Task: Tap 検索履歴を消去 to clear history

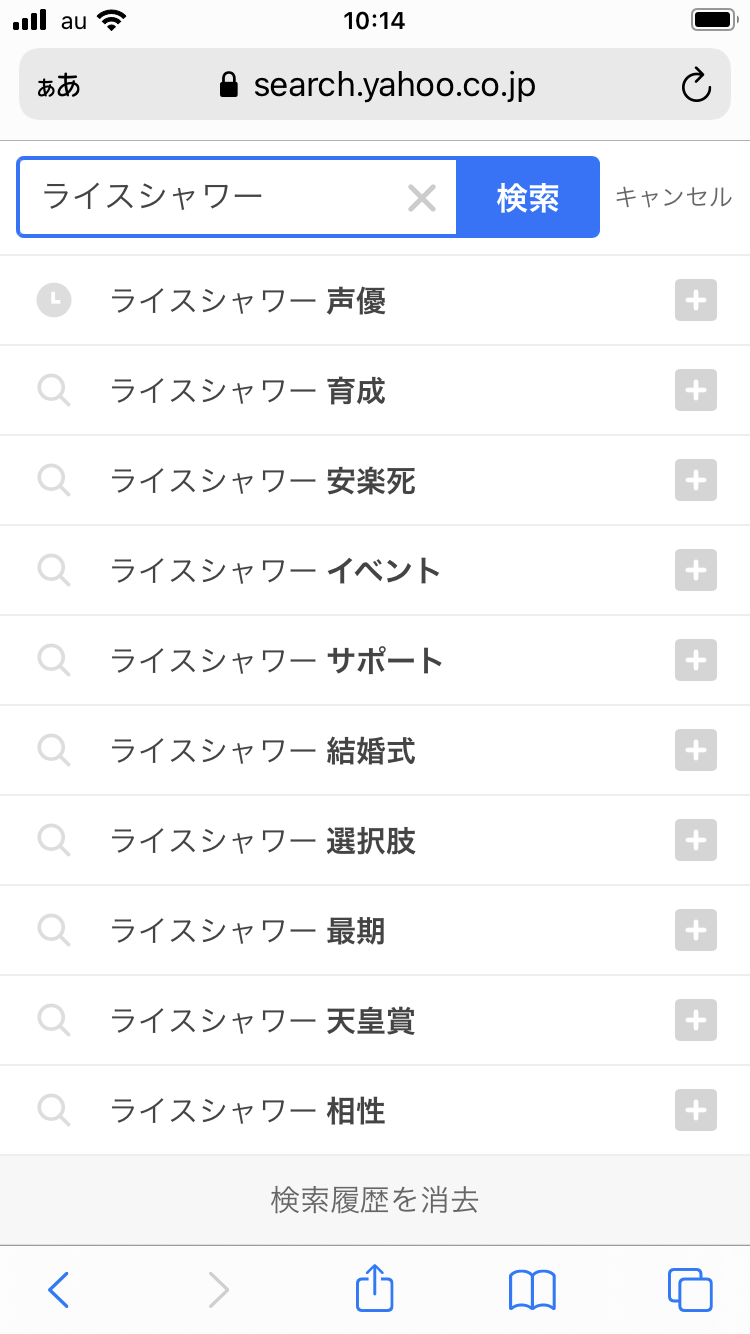Action: [x=375, y=1199]
